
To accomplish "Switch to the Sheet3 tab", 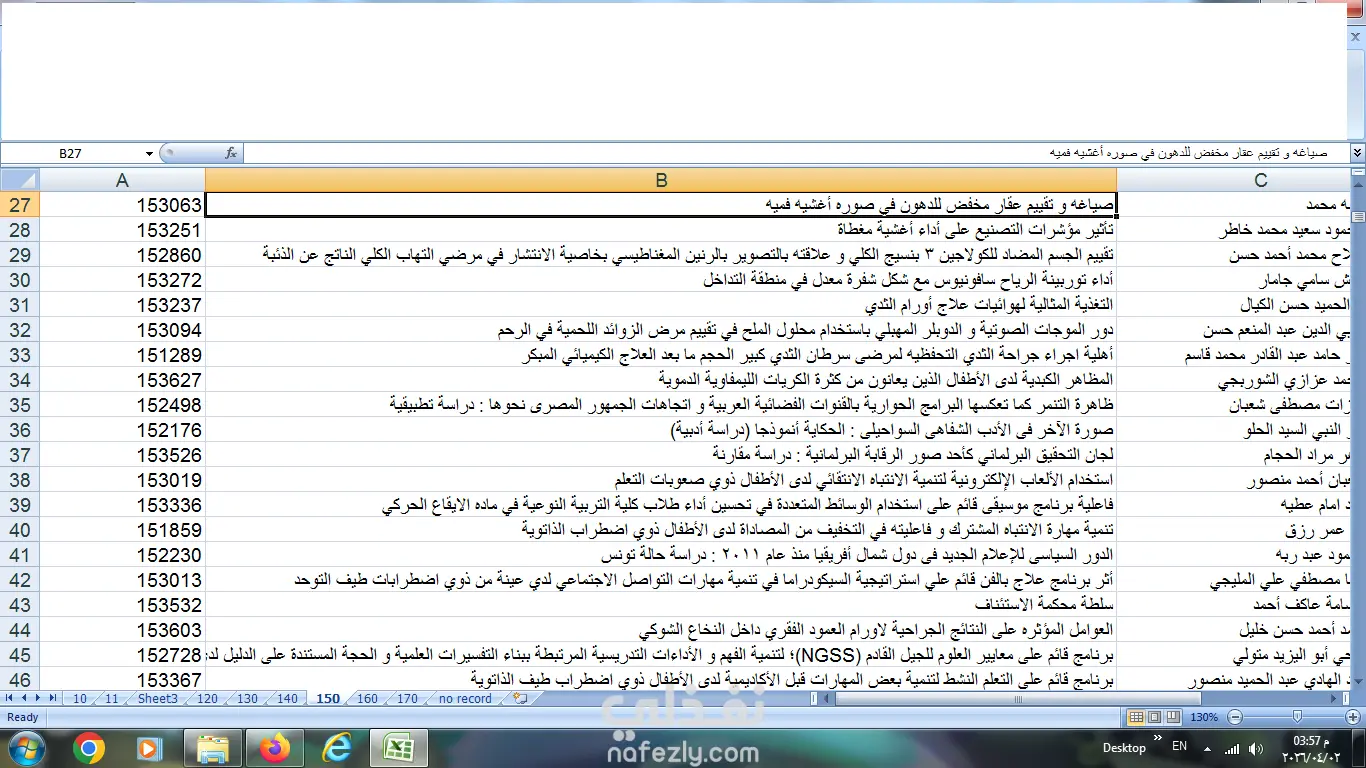I will [158, 699].
